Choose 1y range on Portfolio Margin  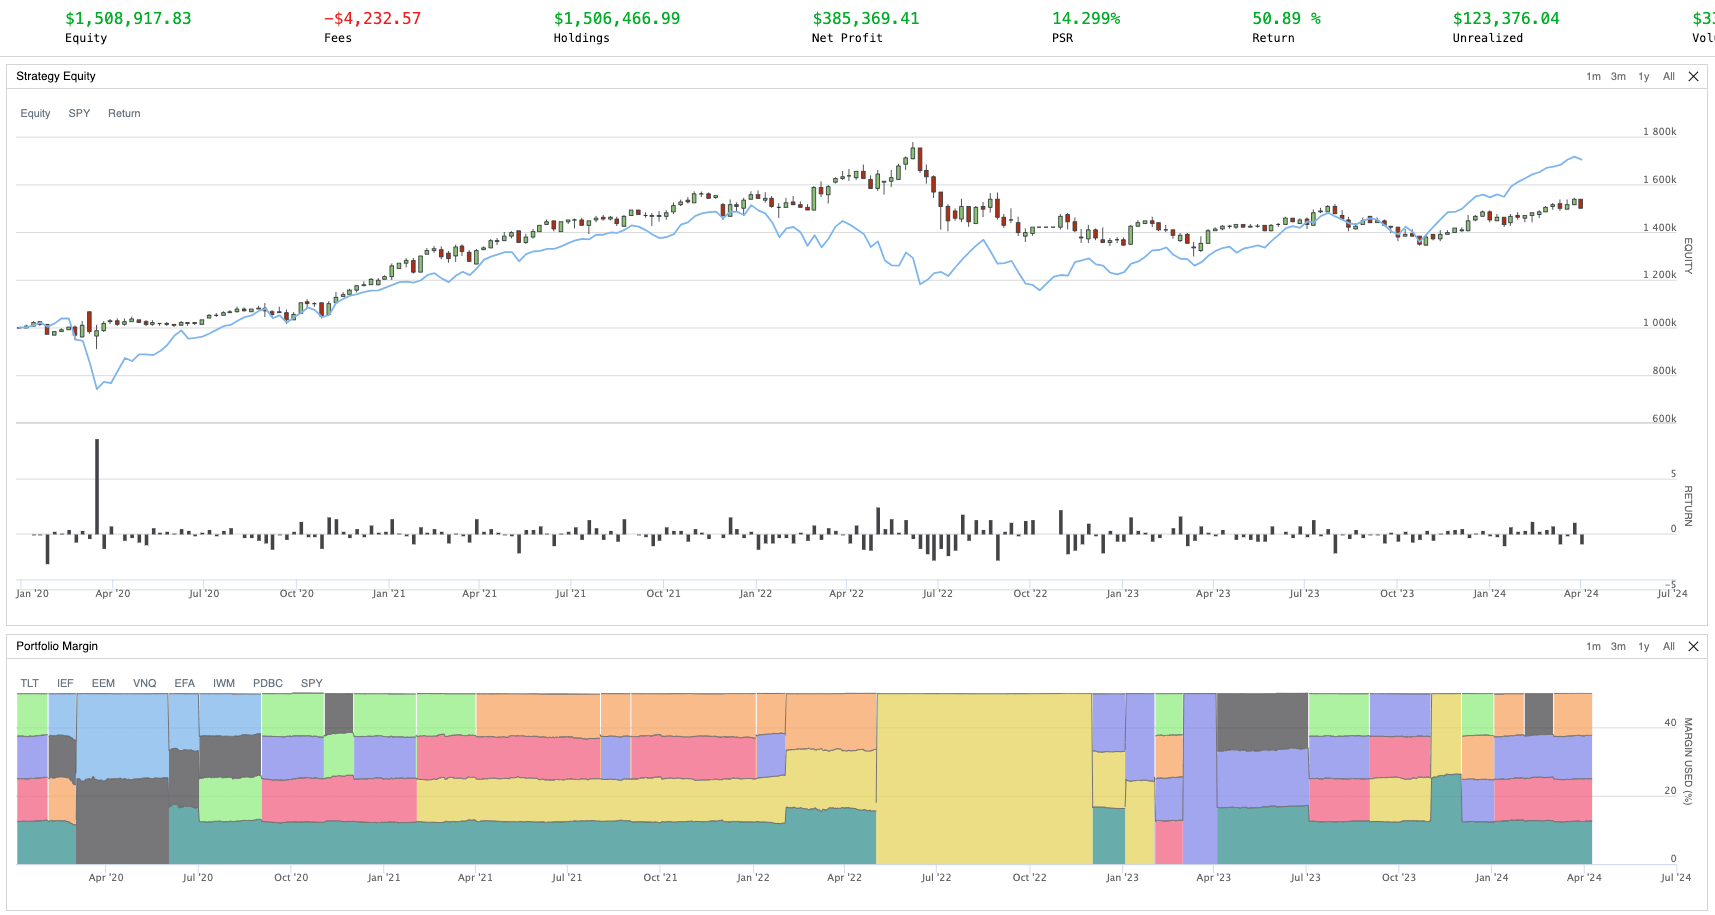1644,647
